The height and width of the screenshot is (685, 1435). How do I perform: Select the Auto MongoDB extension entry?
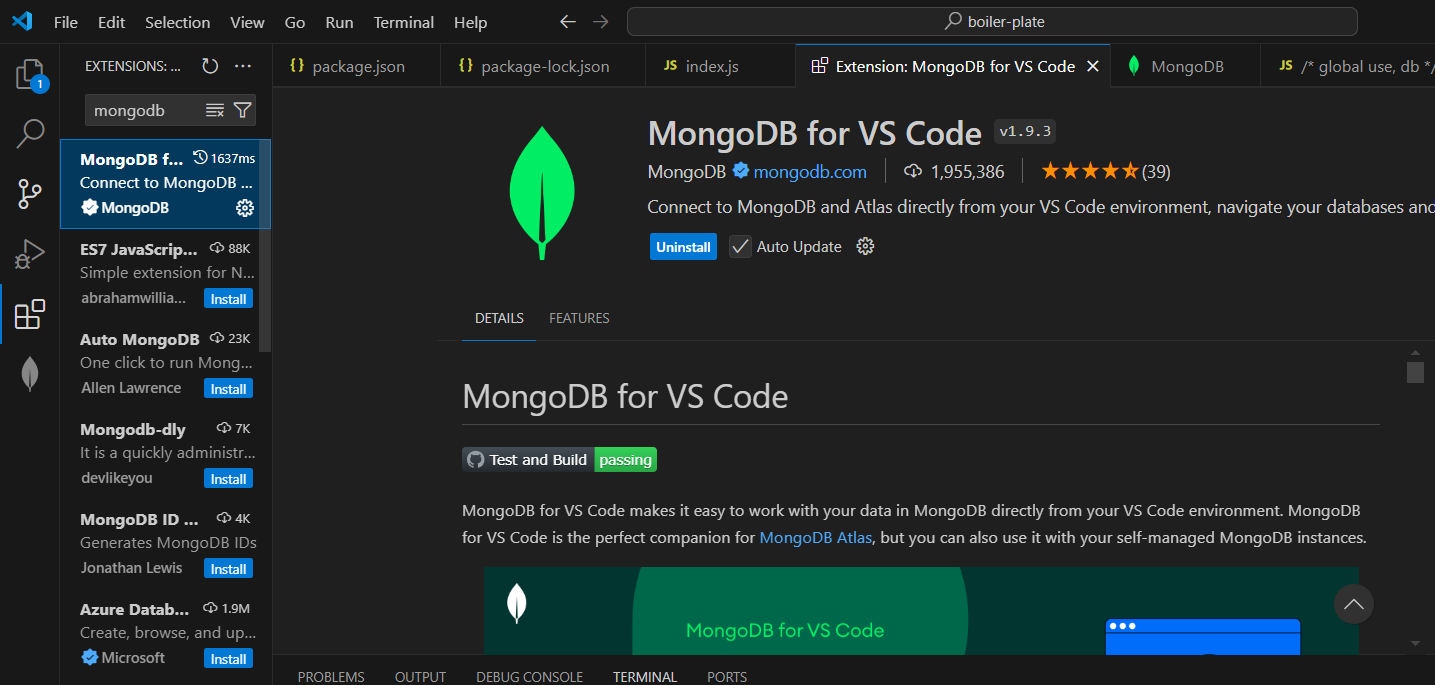165,364
